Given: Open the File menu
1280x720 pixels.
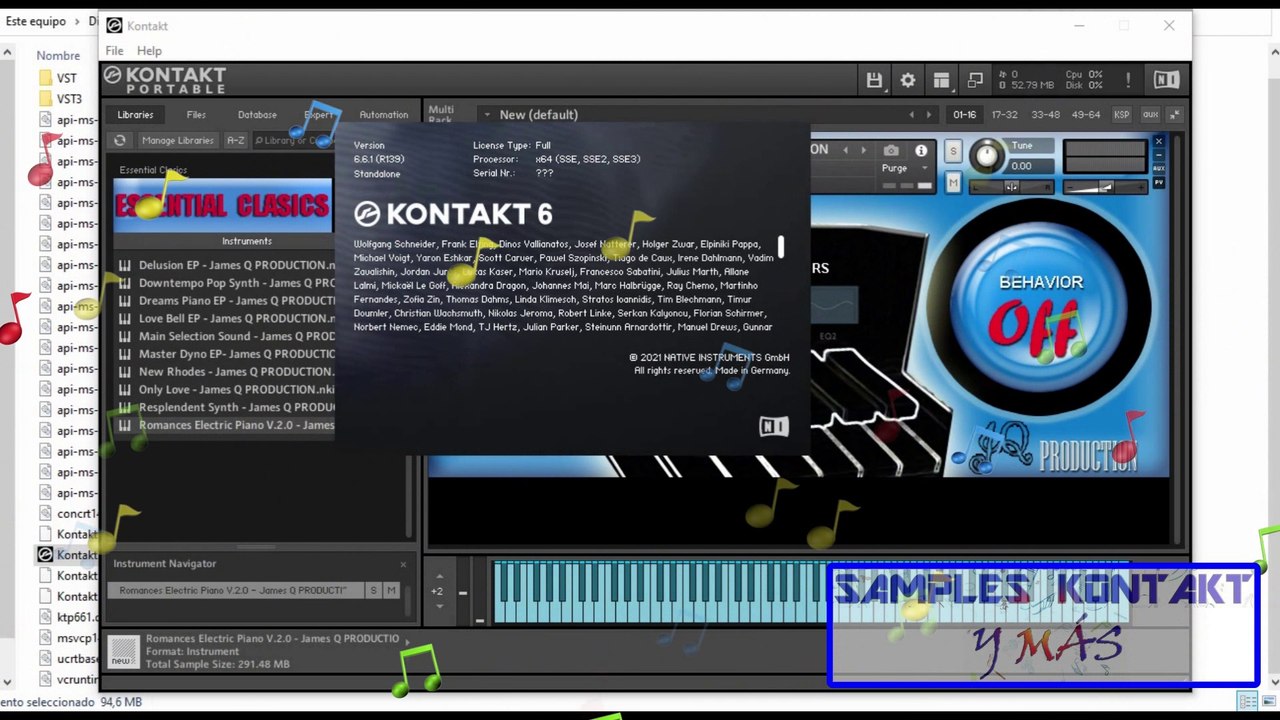Looking at the screenshot, I should pos(114,51).
